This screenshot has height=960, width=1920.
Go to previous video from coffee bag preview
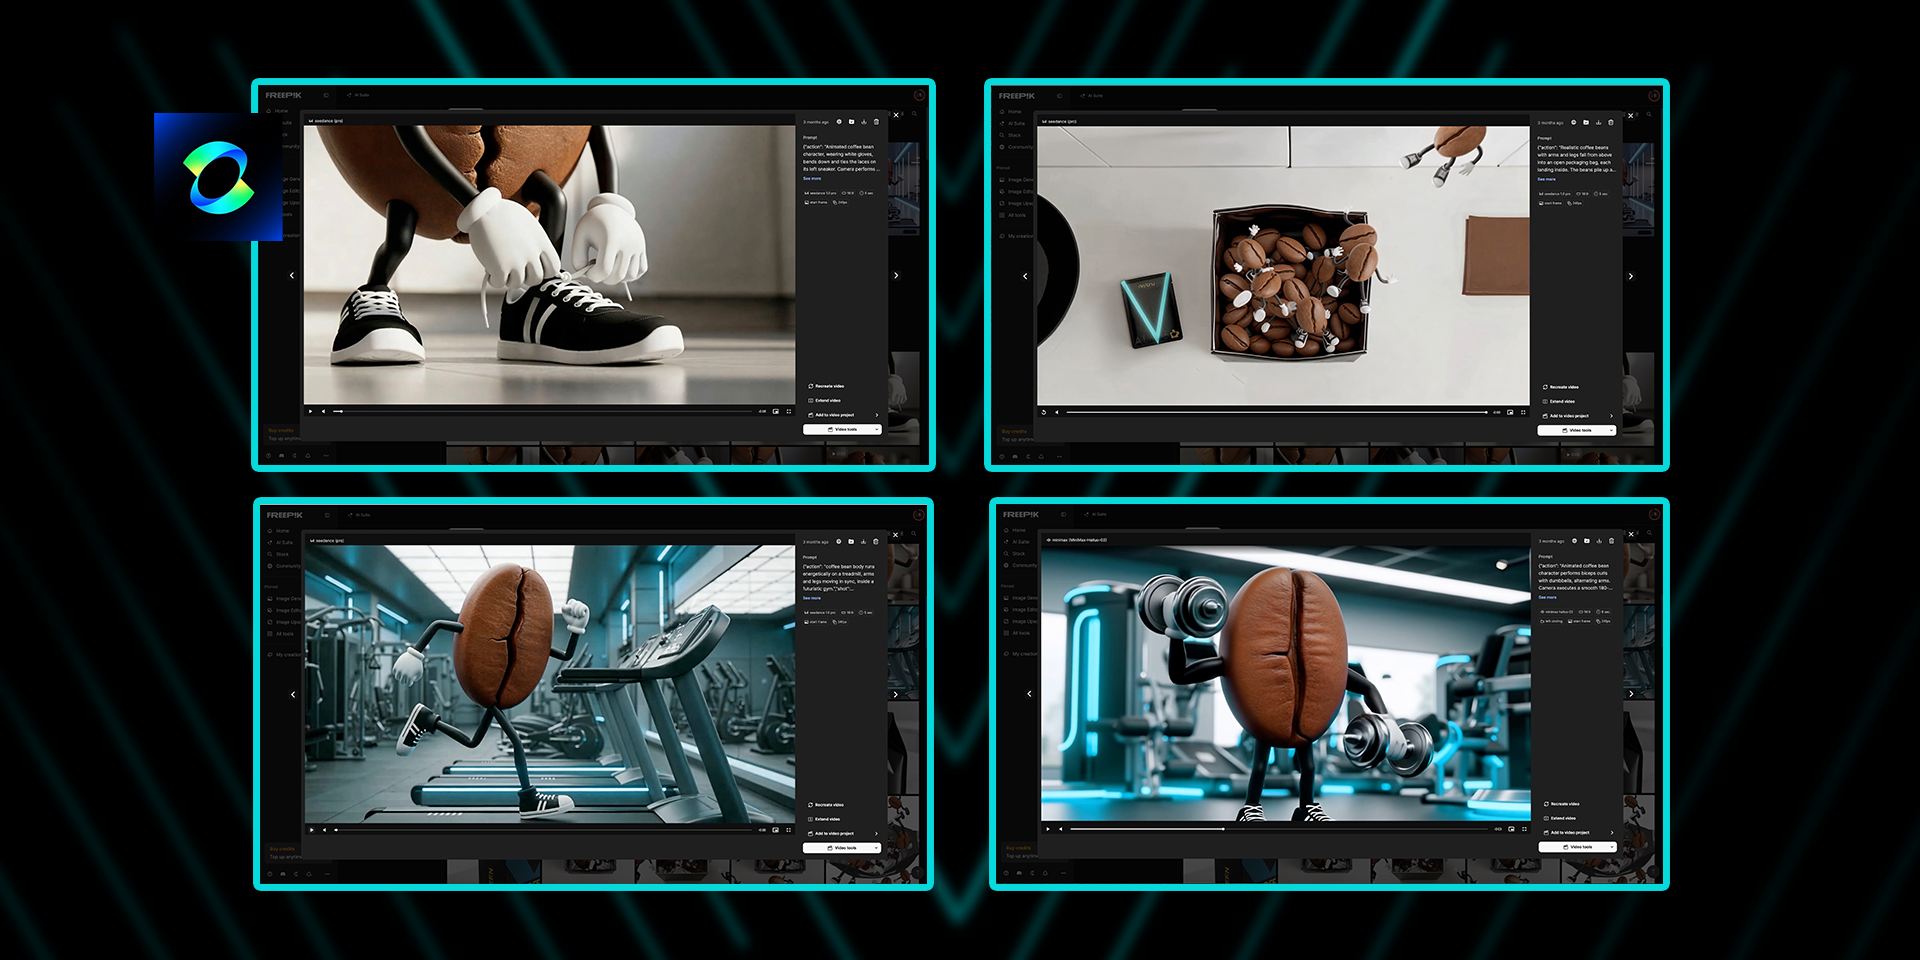click(x=1025, y=276)
